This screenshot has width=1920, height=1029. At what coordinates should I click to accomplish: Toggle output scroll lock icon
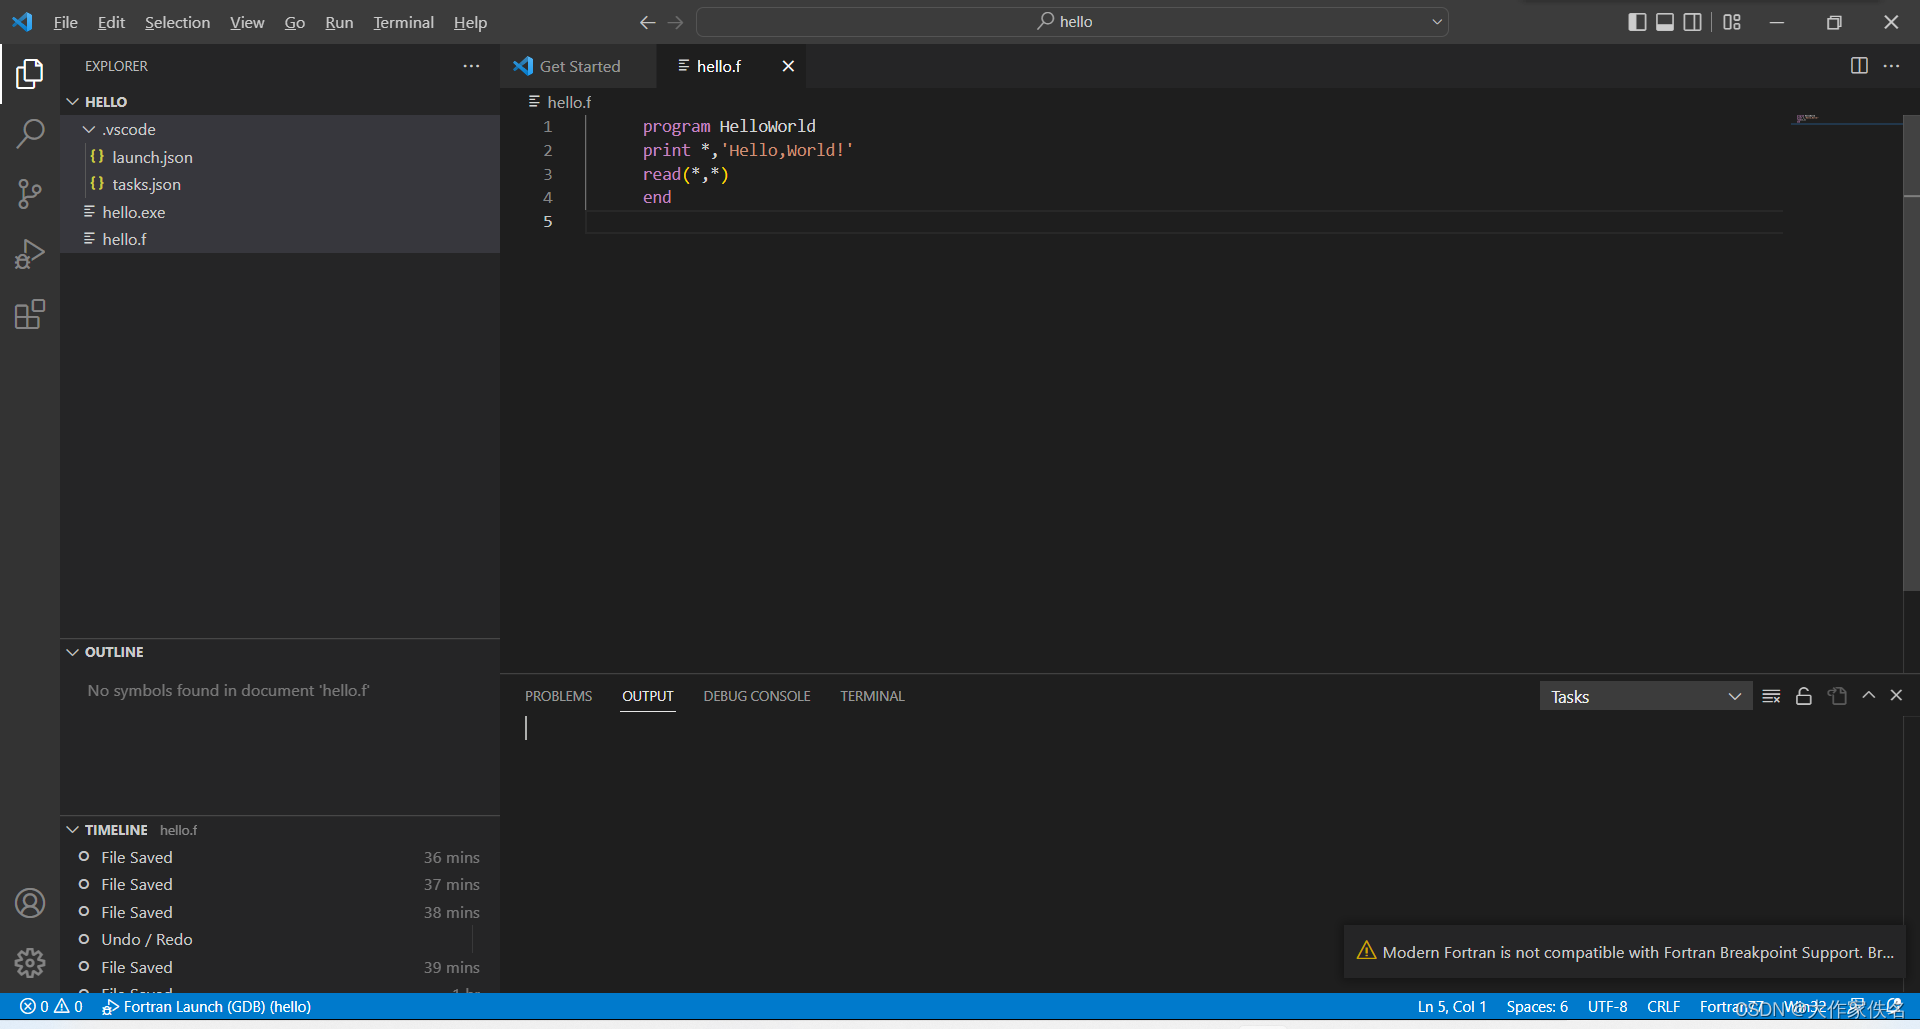coord(1804,696)
